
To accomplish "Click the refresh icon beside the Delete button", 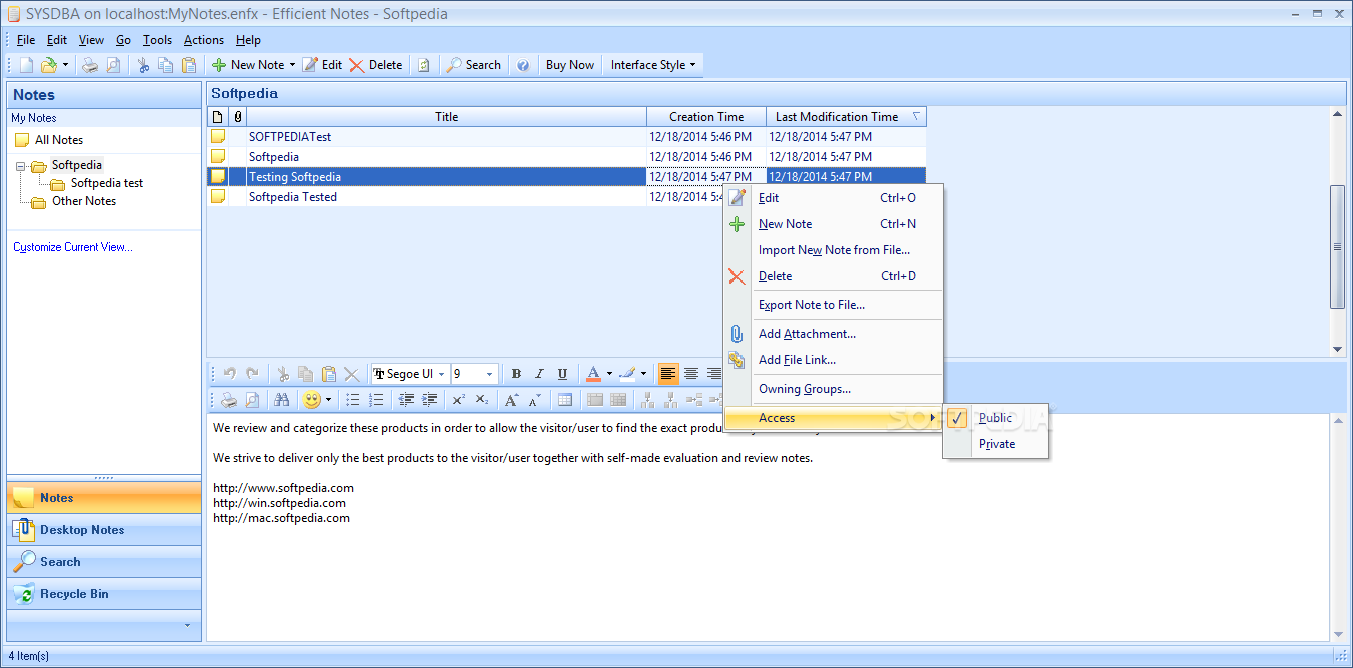I will point(424,65).
